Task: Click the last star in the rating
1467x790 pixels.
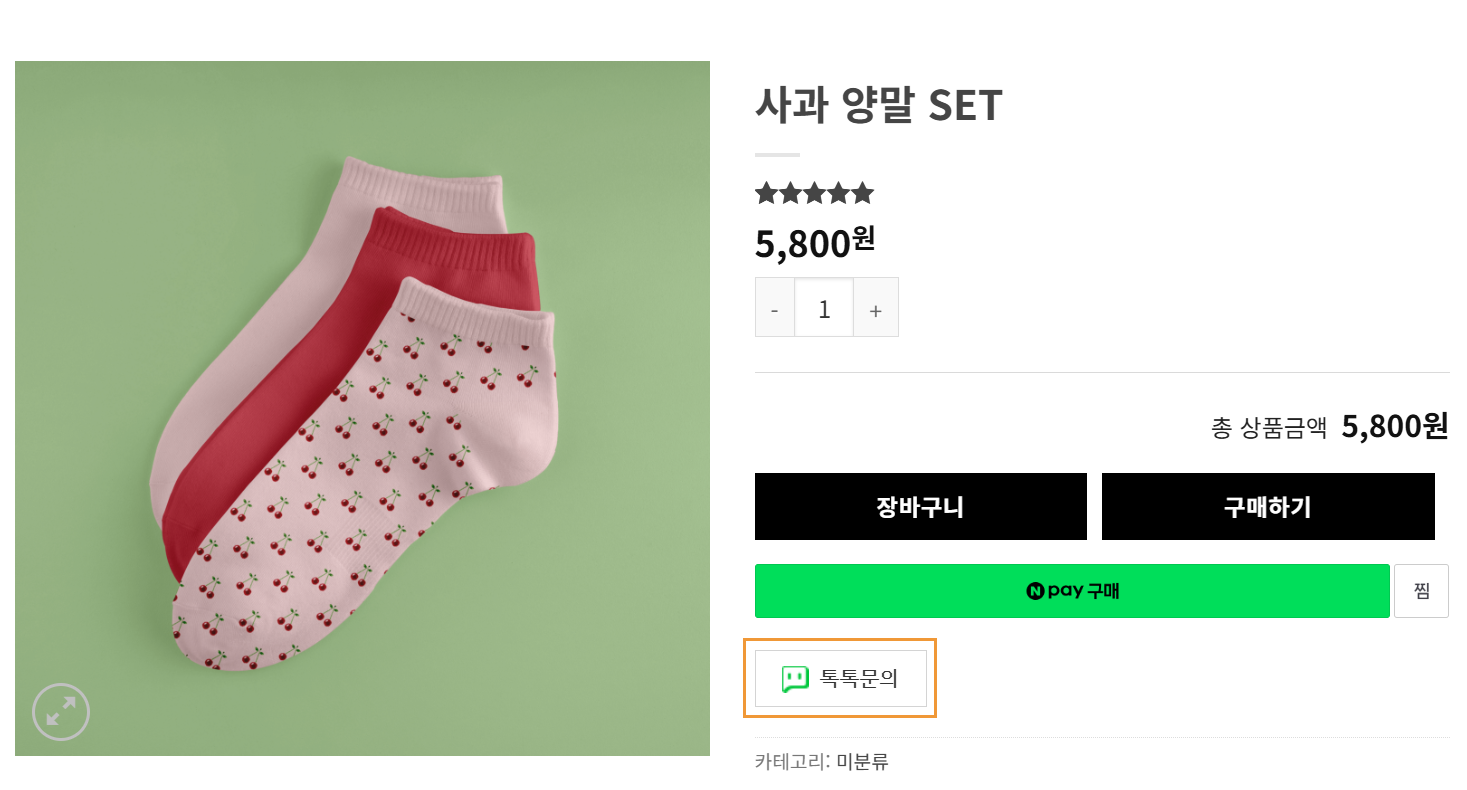Action: click(862, 193)
